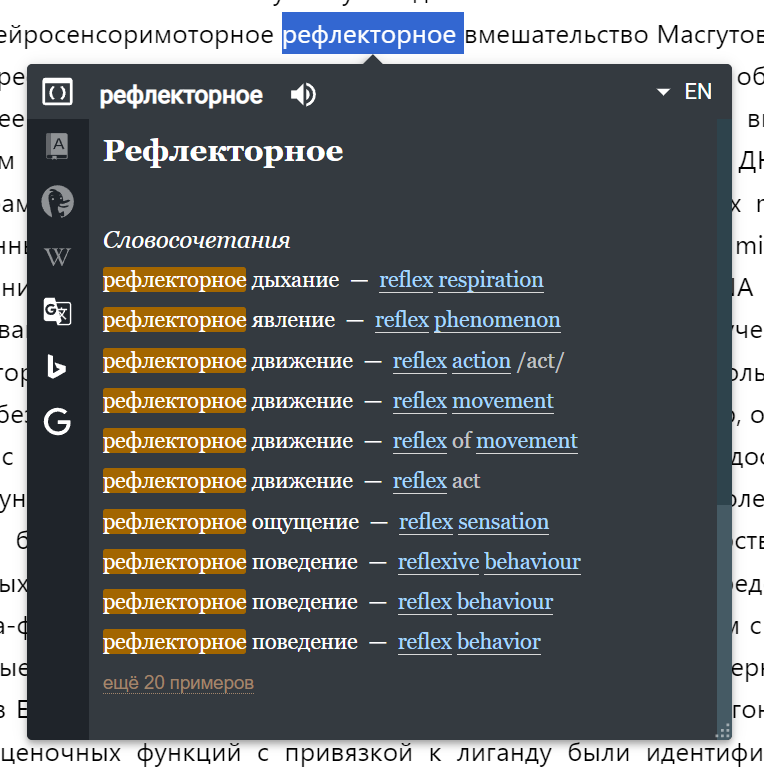Click the header word 'рефлекторное' in popup

click(x=181, y=95)
